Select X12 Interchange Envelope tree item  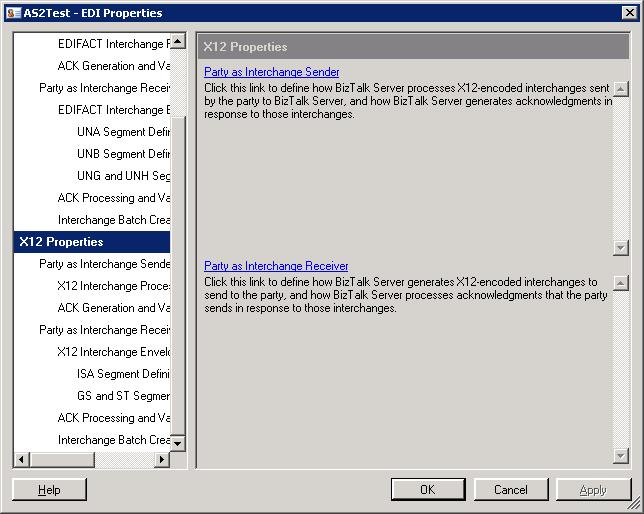pos(114,352)
